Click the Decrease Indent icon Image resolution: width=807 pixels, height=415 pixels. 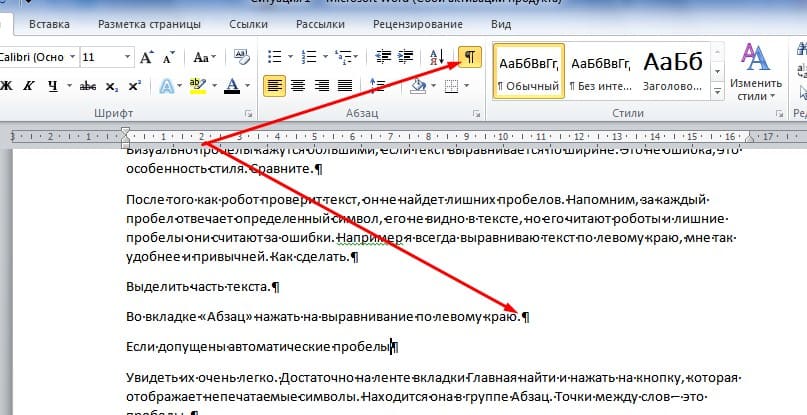383,57
